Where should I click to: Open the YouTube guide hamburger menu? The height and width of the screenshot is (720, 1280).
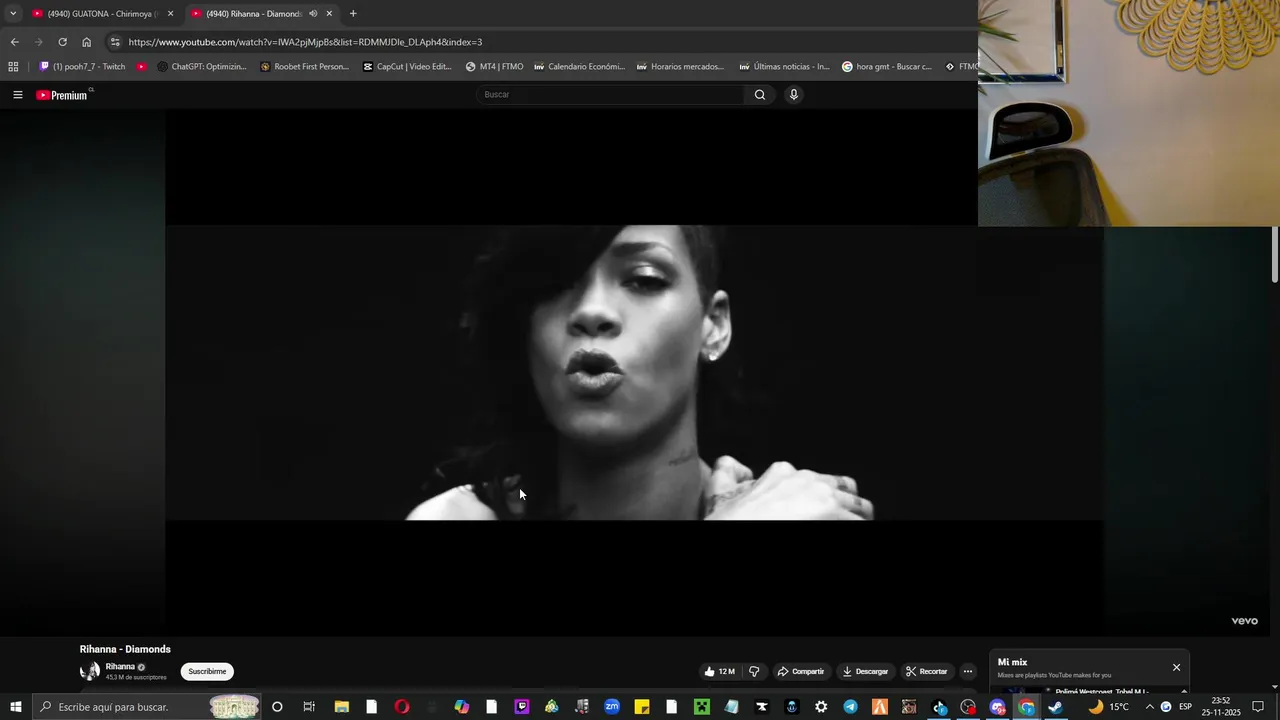18,95
